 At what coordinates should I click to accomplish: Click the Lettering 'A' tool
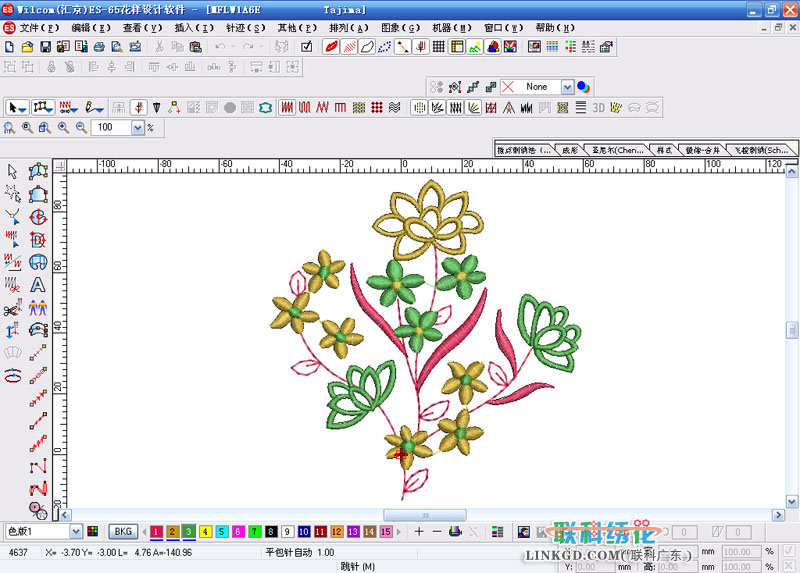click(38, 285)
